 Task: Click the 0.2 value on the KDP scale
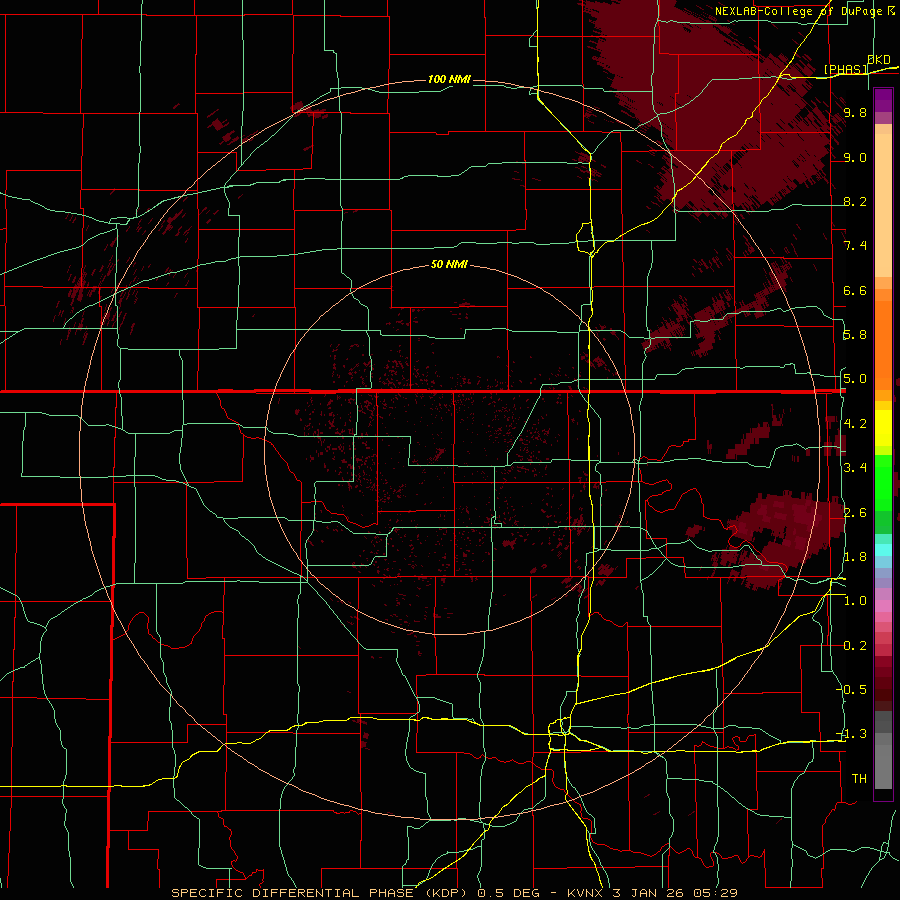point(855,646)
